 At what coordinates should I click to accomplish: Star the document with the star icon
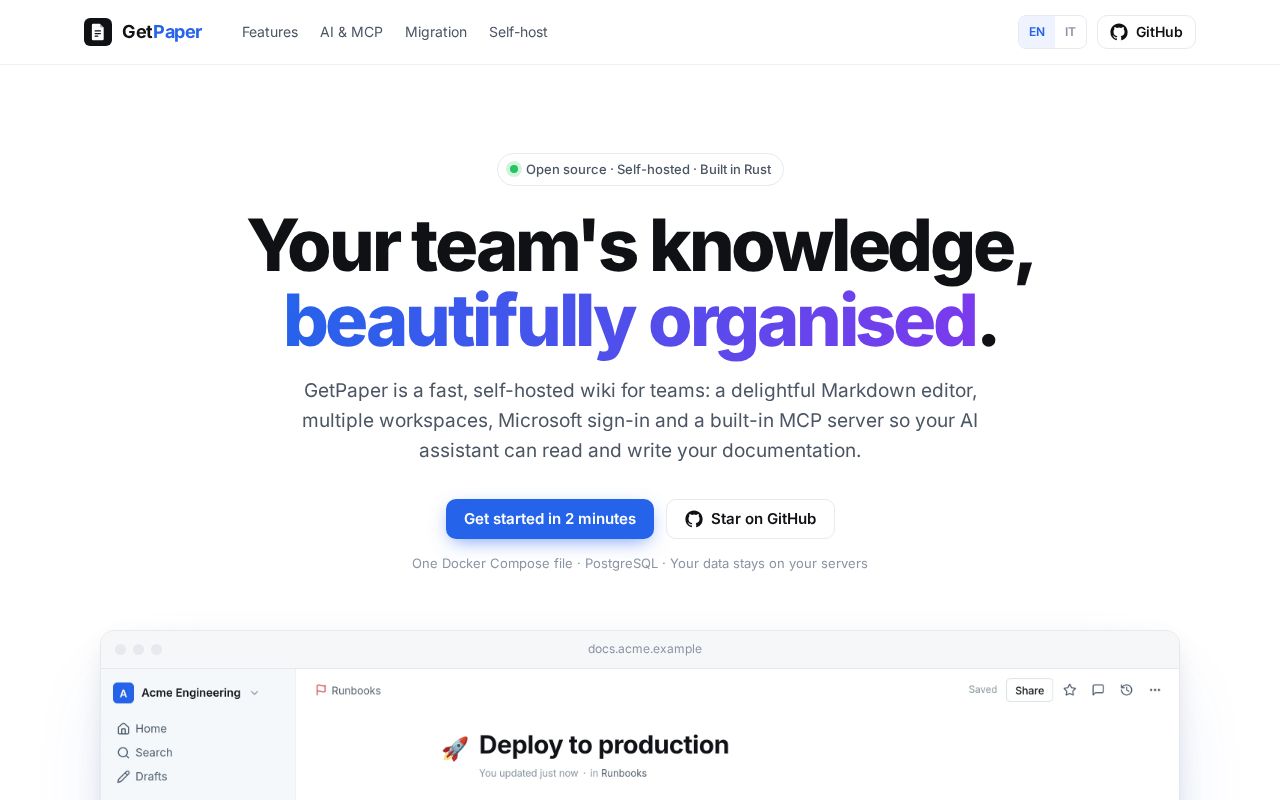1070,690
